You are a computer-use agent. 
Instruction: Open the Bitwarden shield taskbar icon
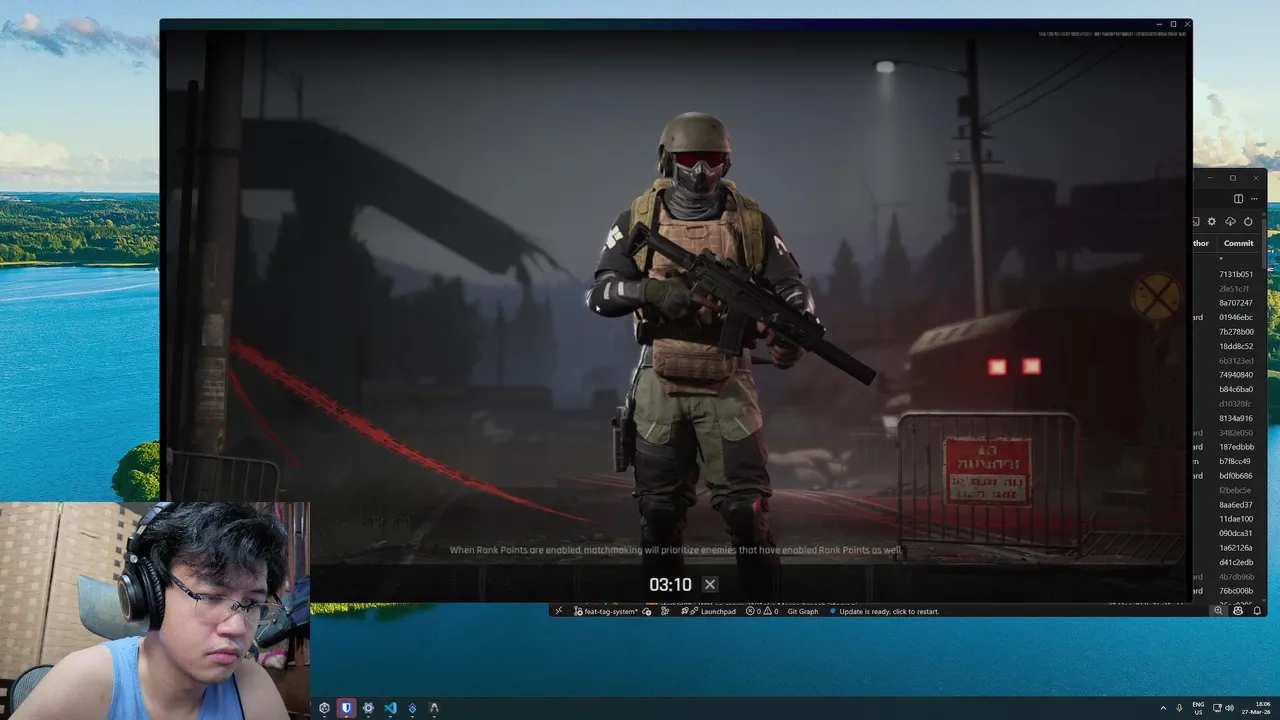[x=346, y=708]
